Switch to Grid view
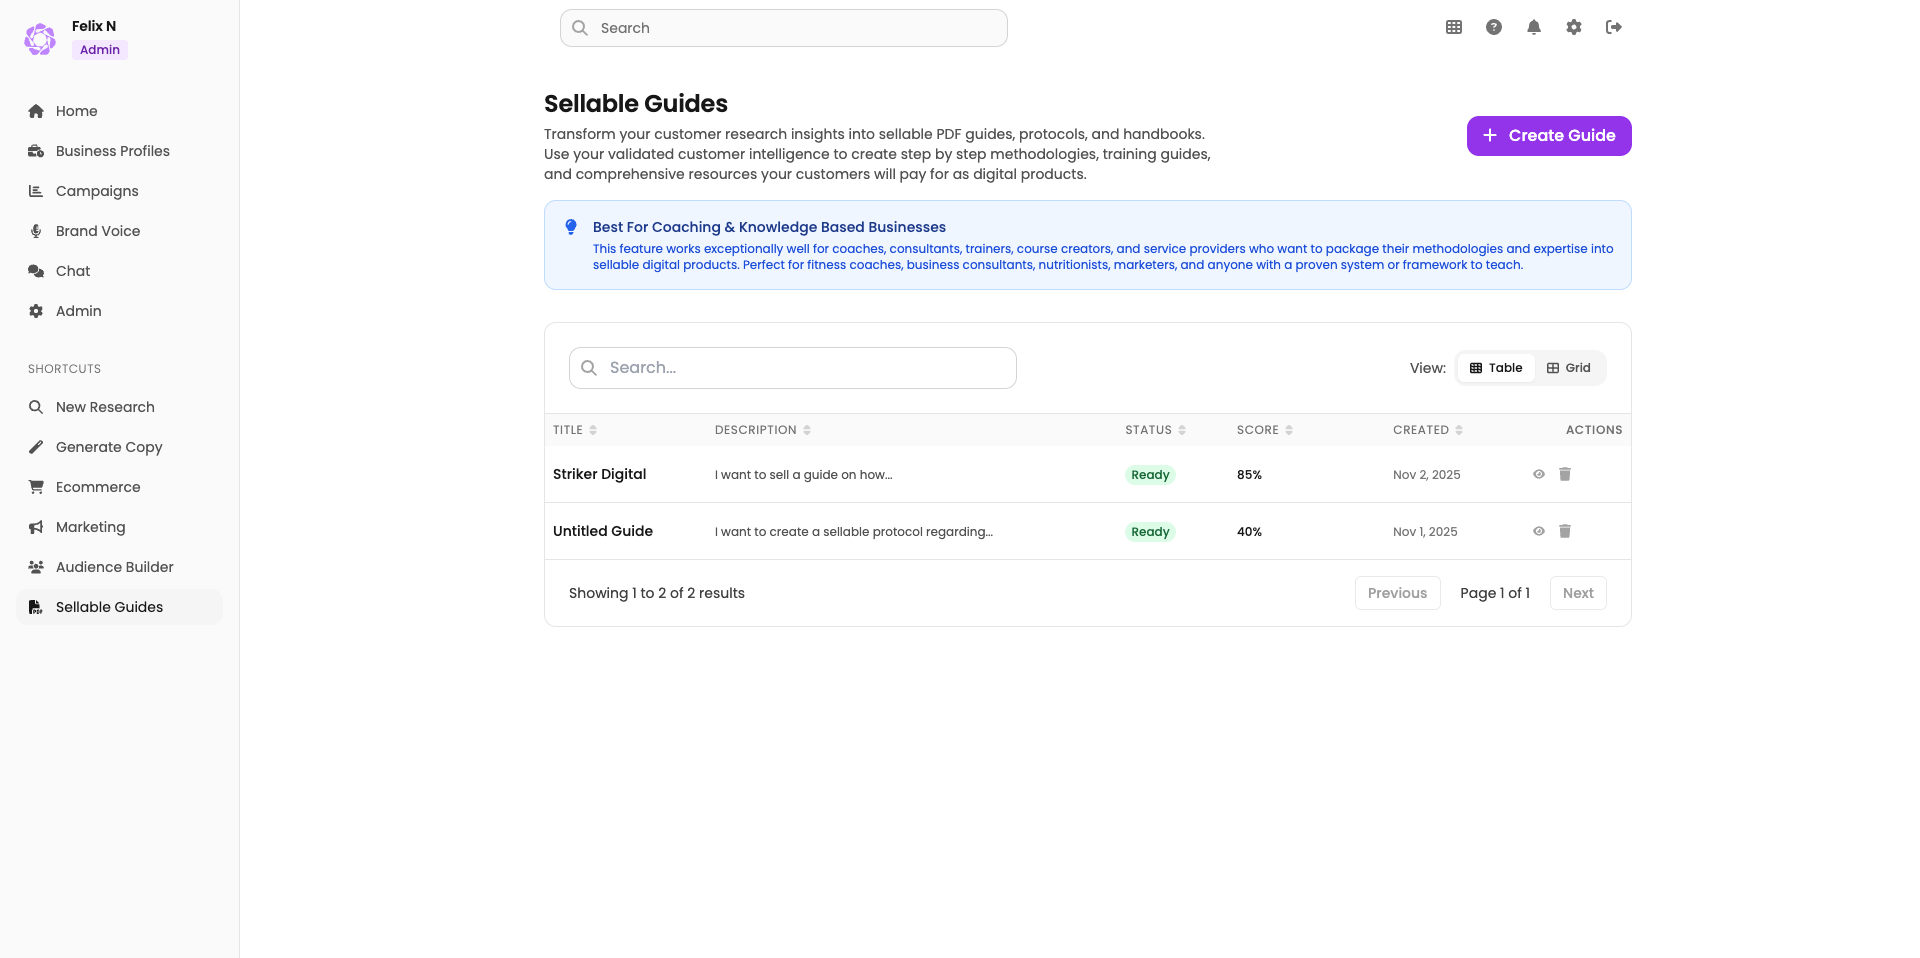 (x=1568, y=368)
